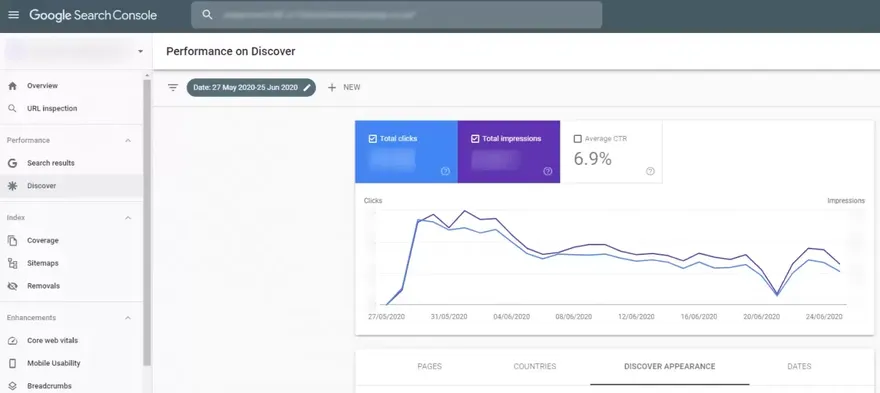Open the property selector dropdown arrow
The height and width of the screenshot is (393, 880).
(140, 52)
